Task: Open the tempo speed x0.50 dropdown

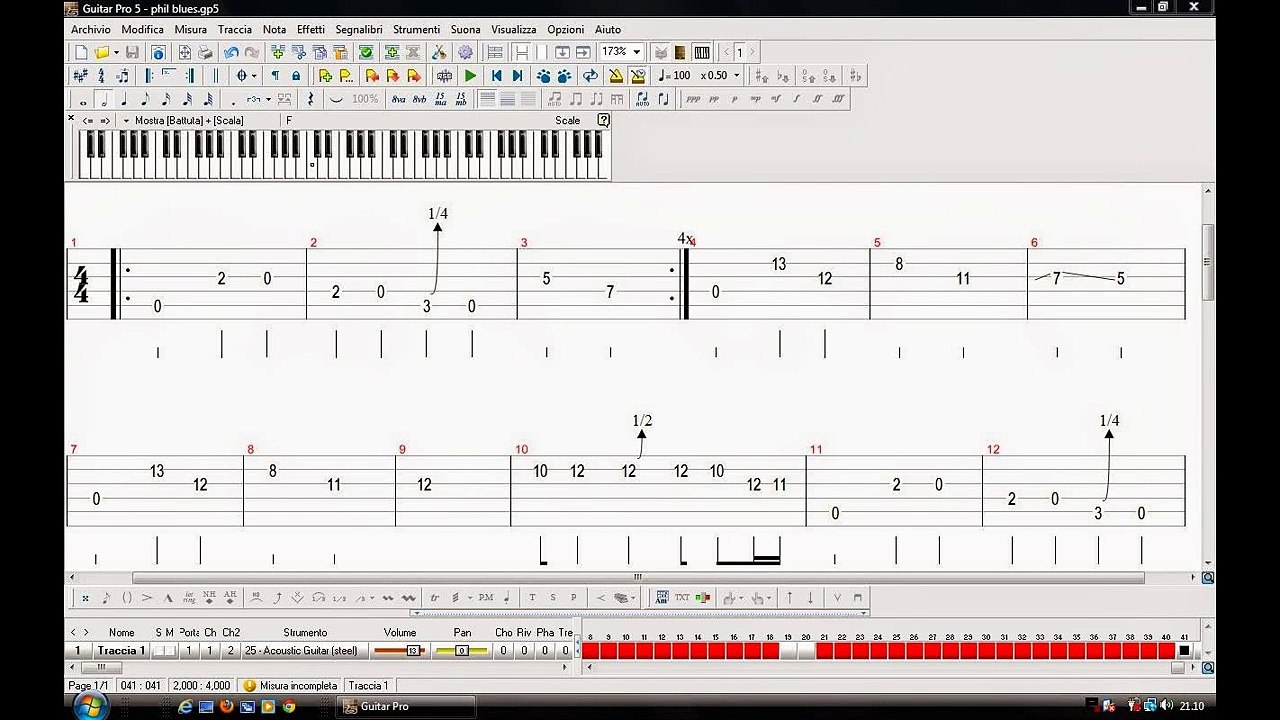Action: point(737,76)
